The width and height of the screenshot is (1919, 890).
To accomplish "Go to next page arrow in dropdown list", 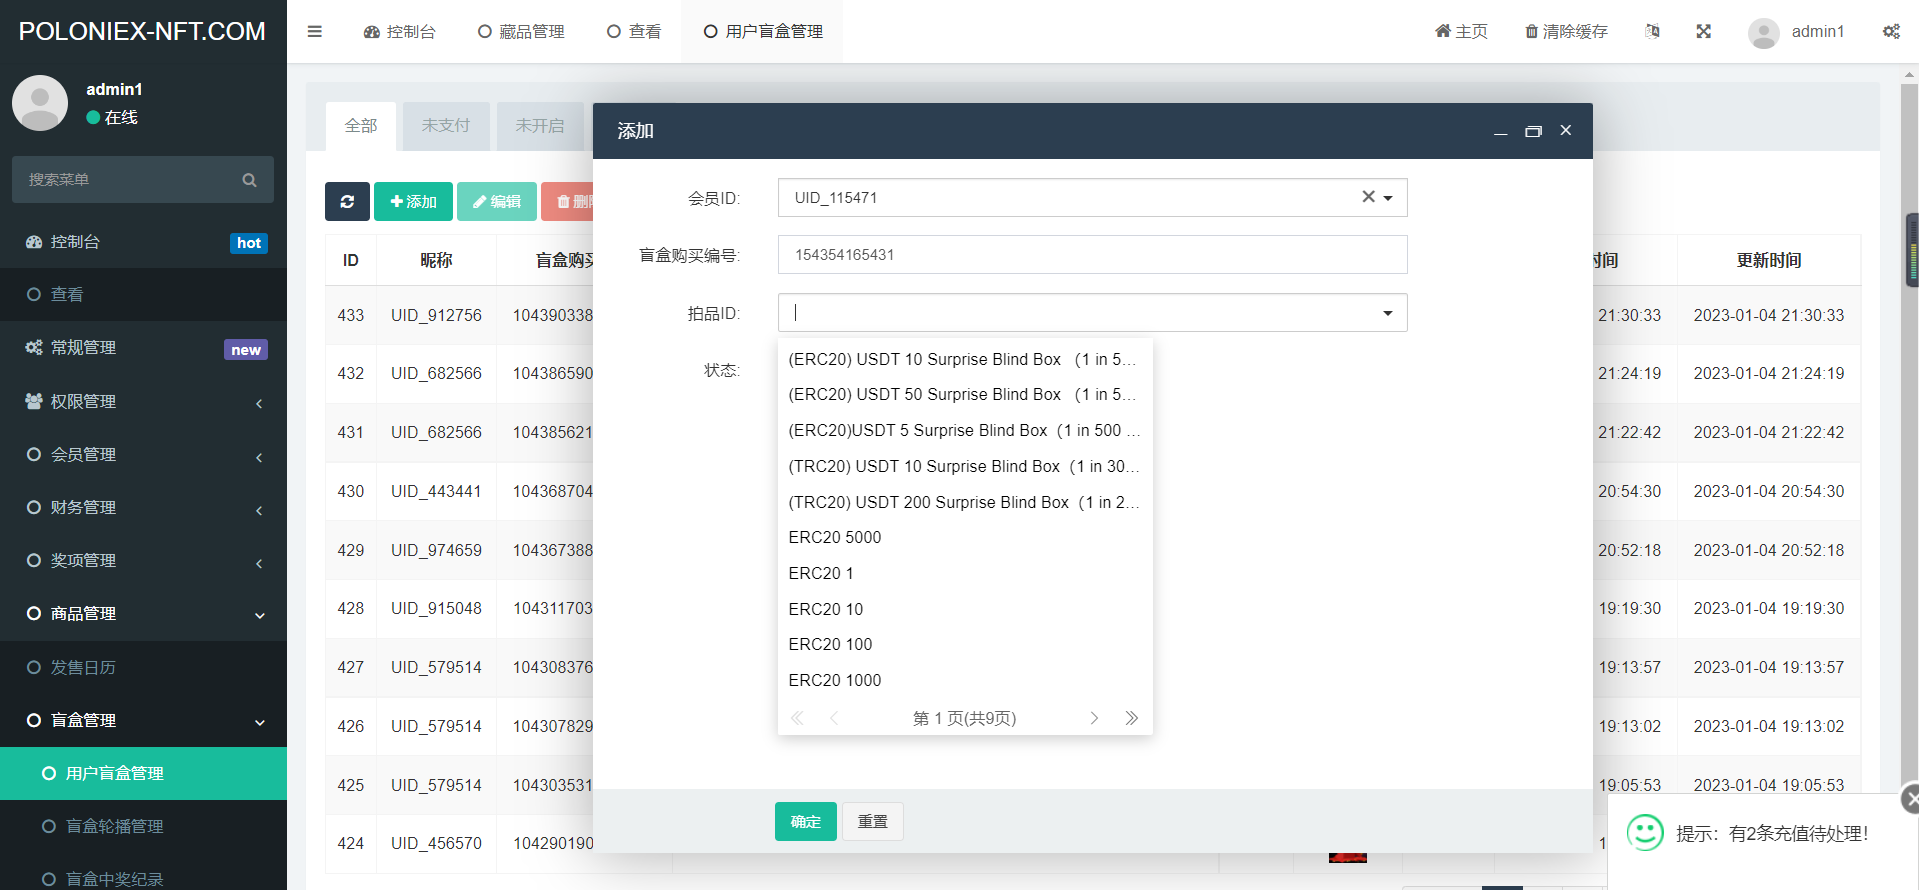I will tap(1094, 718).
